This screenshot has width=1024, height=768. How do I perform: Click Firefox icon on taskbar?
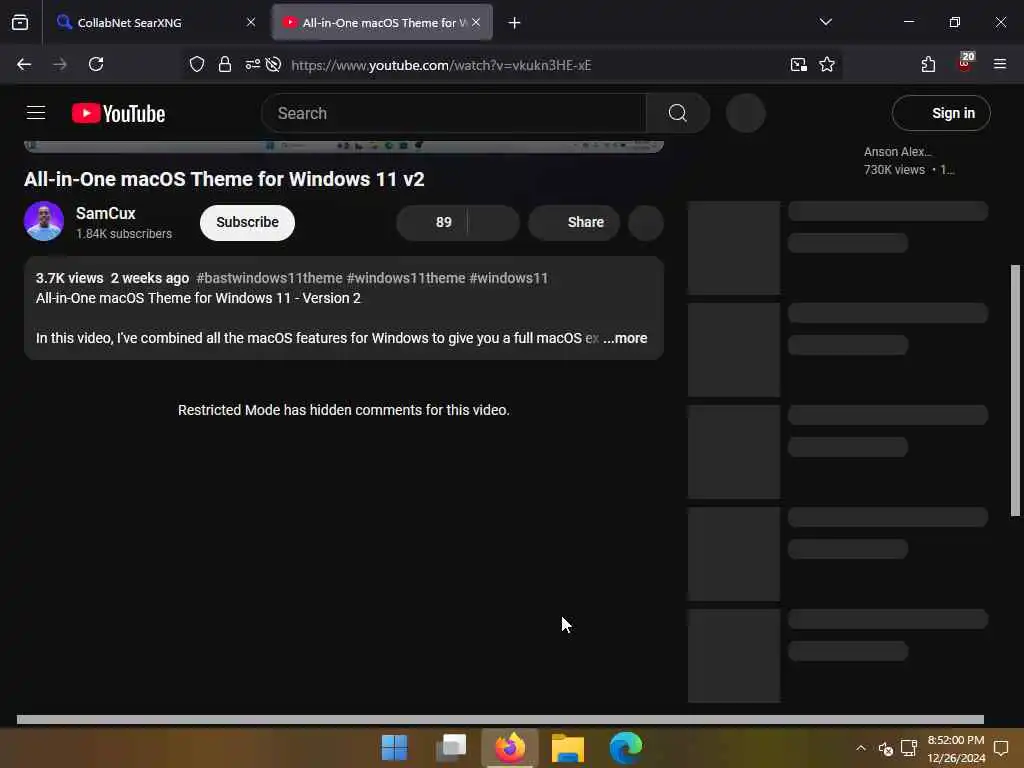510,748
